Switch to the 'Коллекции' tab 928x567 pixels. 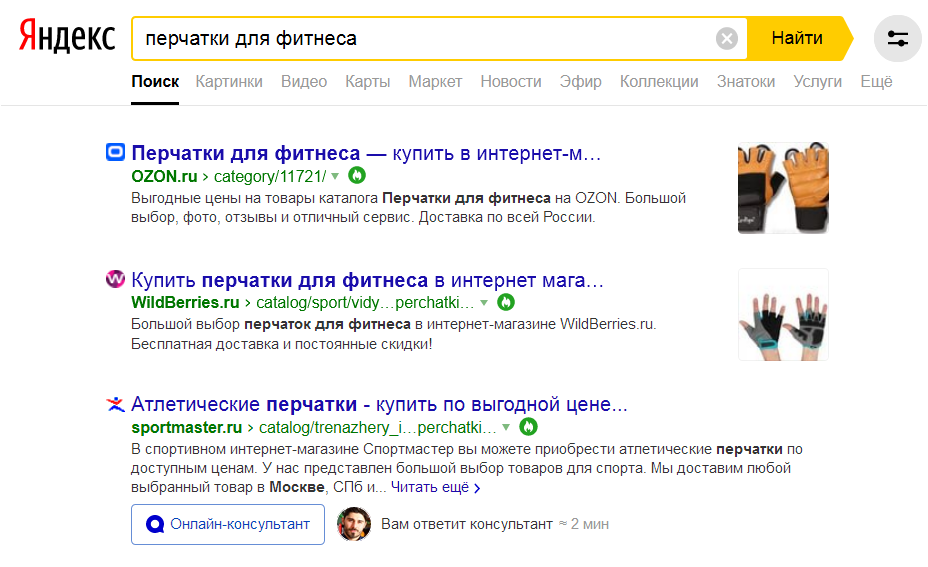(659, 82)
